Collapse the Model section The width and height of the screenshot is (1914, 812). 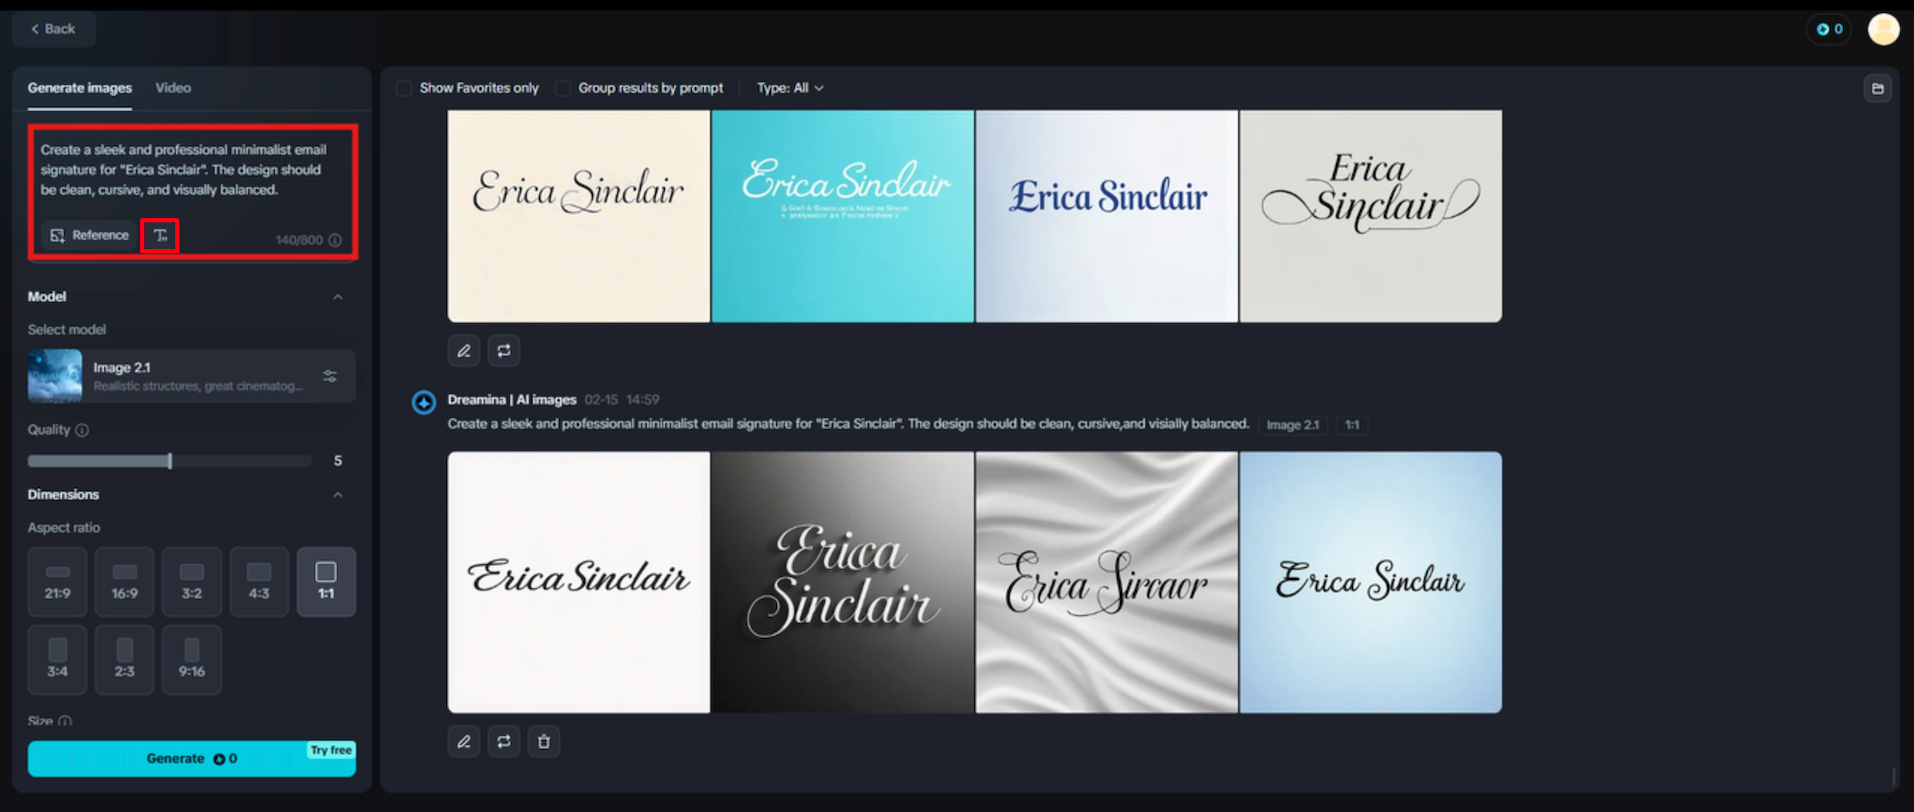point(338,297)
